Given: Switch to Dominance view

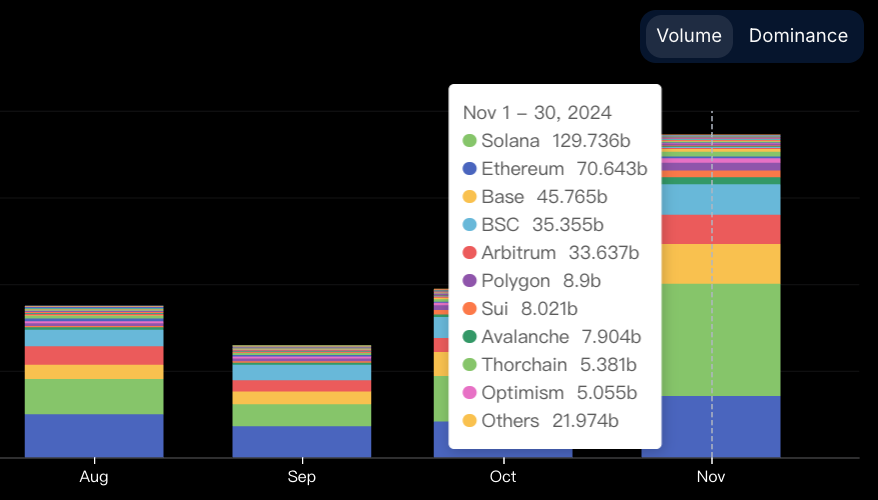Looking at the screenshot, I should point(798,36).
